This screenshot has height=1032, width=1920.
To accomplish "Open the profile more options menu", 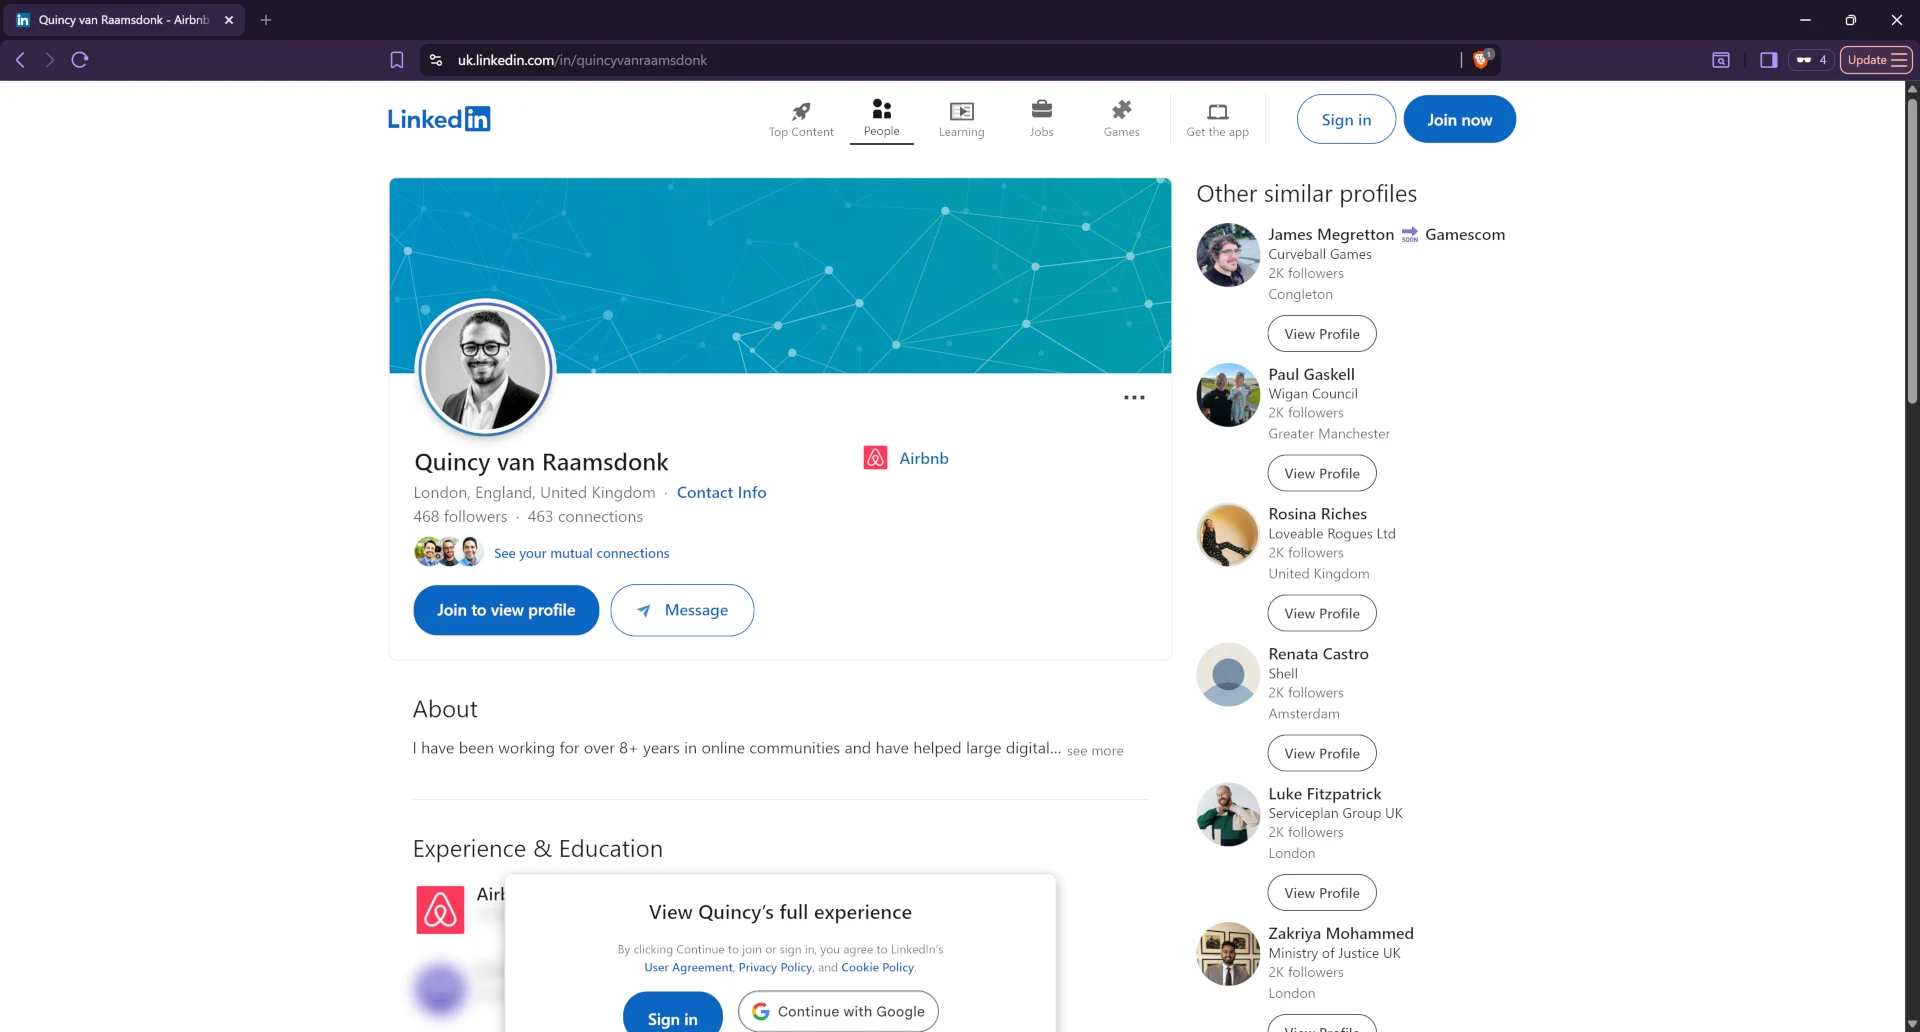I will click(x=1134, y=398).
